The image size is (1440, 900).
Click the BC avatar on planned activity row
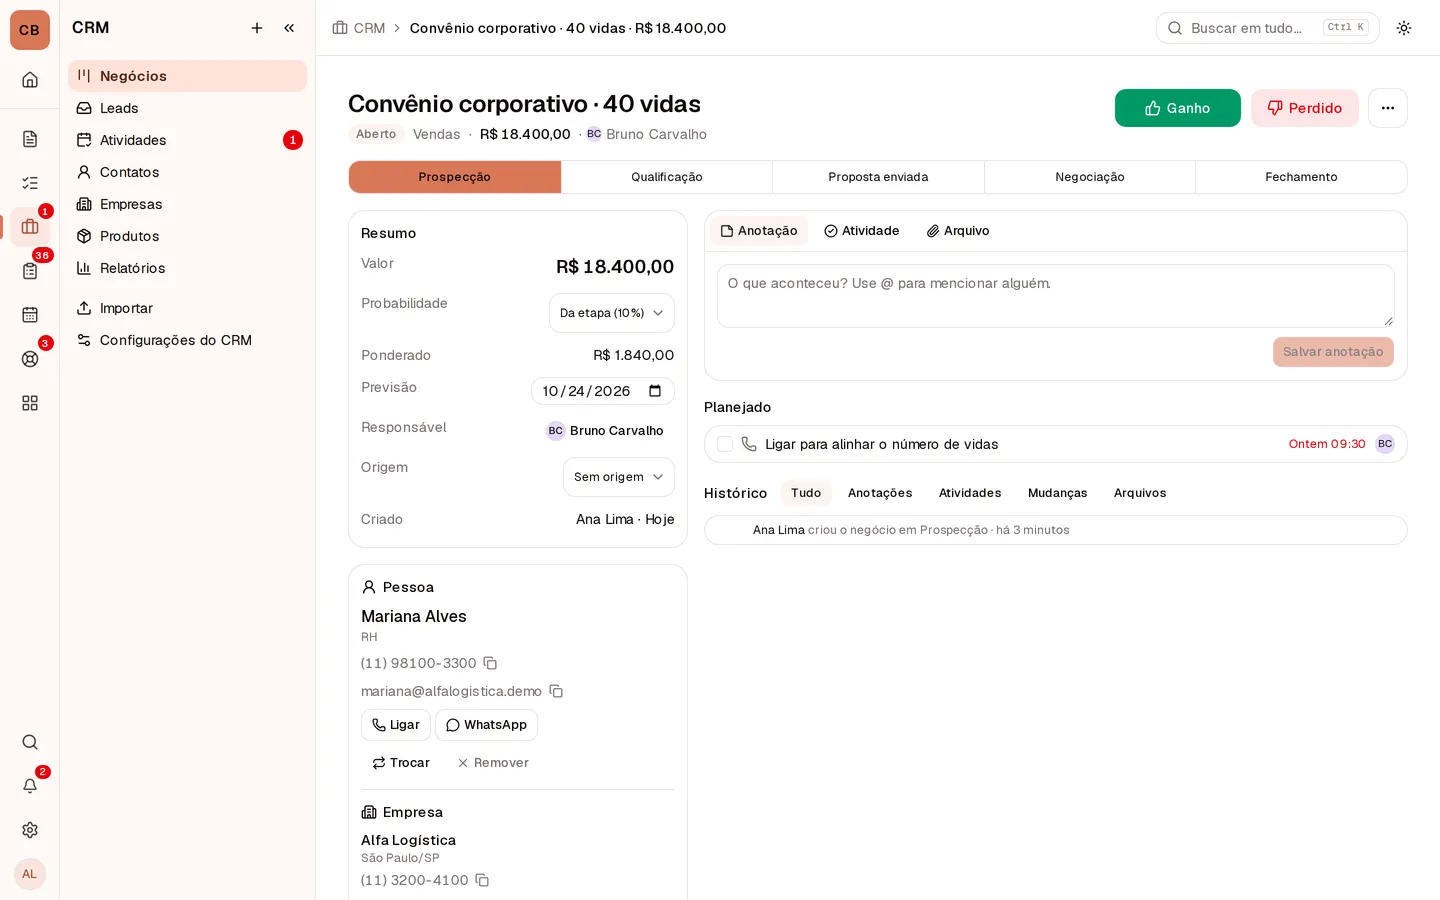click(1385, 444)
